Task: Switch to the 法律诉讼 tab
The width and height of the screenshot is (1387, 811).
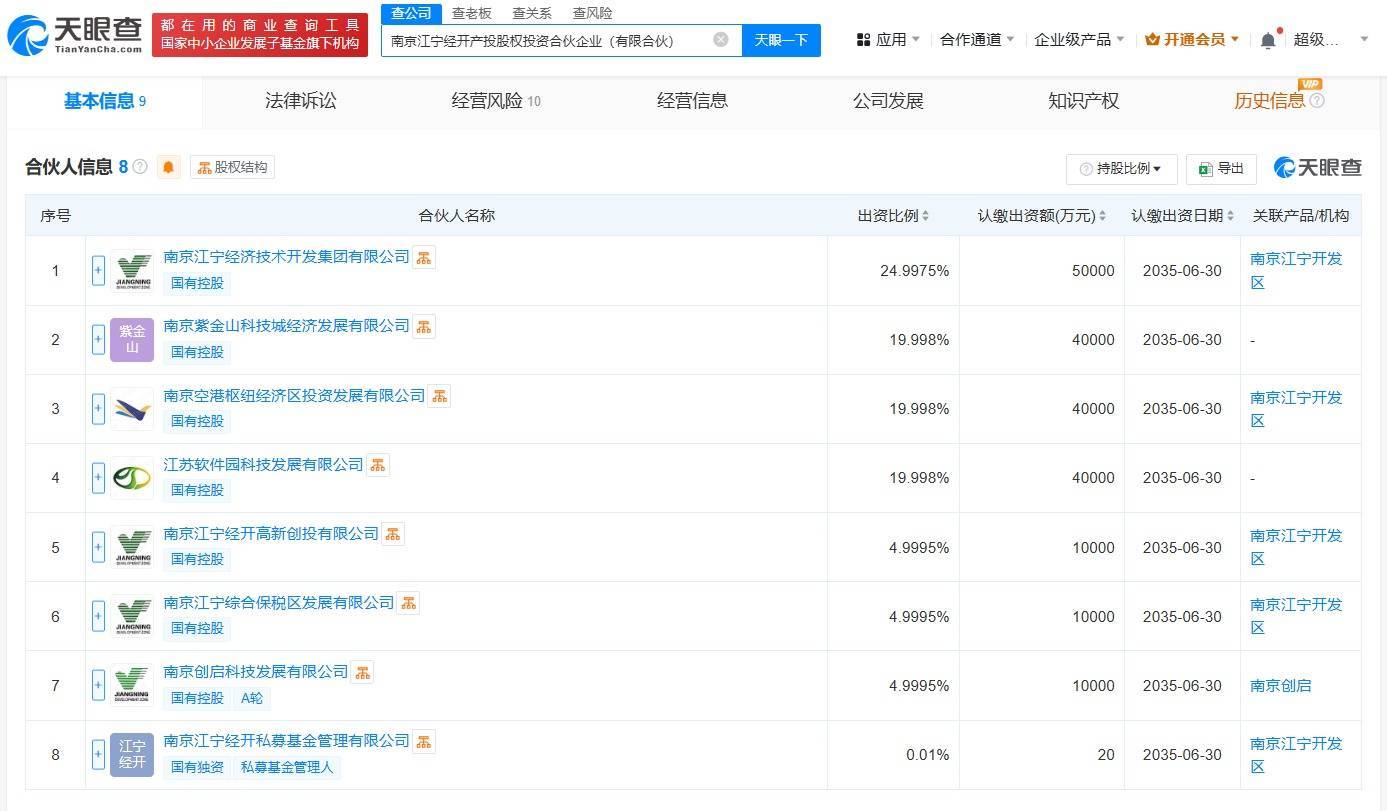Action: (301, 101)
